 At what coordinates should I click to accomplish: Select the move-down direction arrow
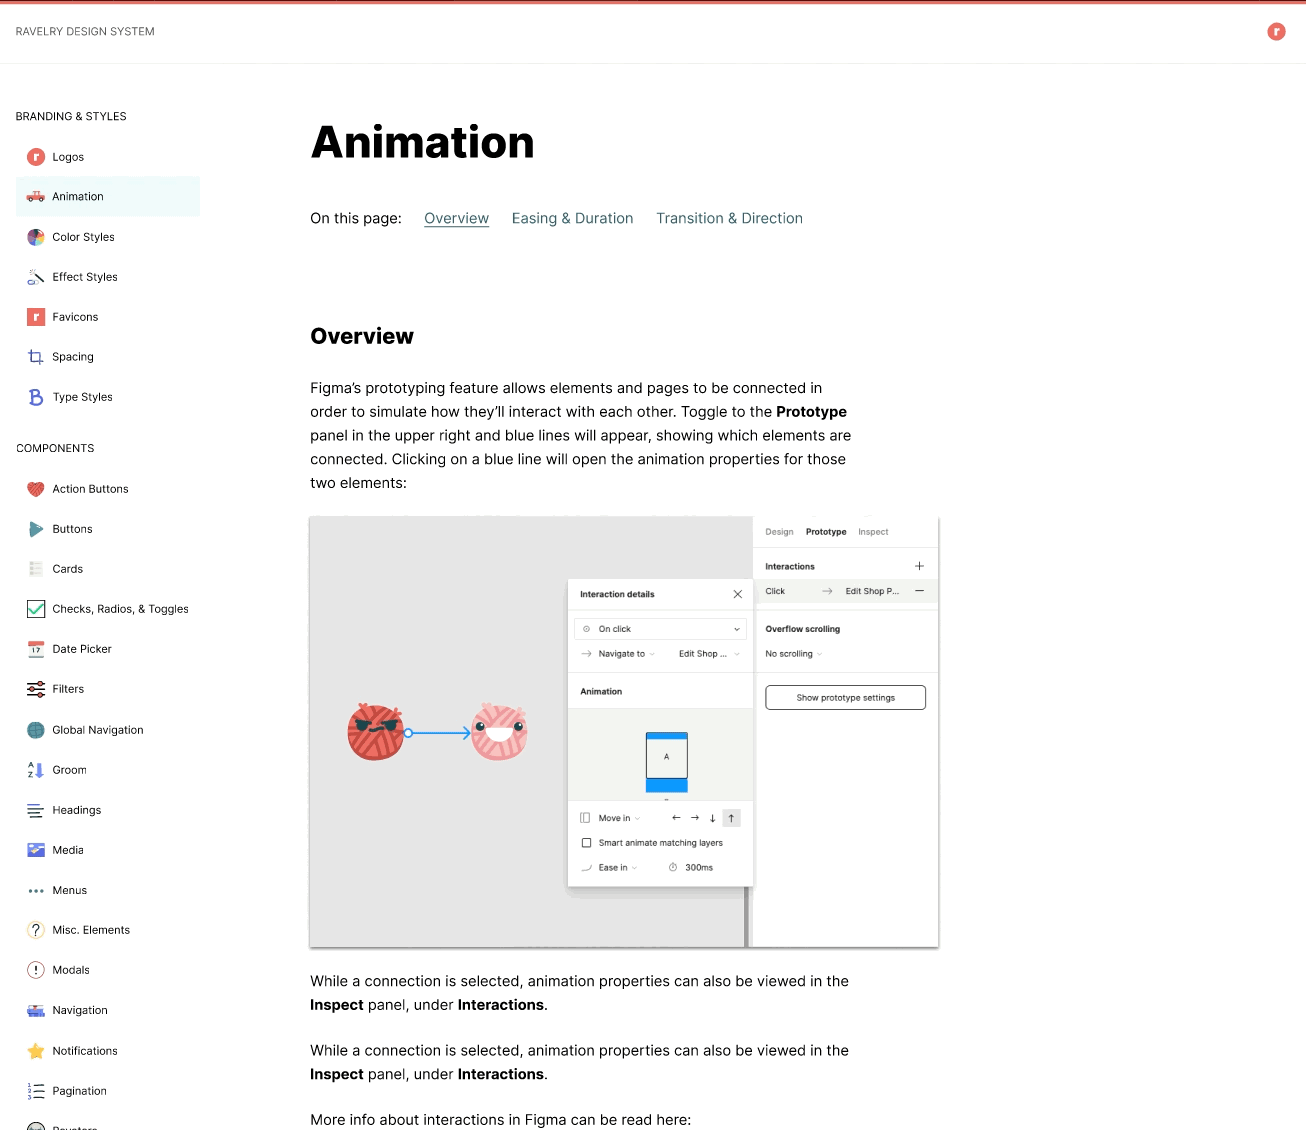pyautogui.click(x=713, y=818)
